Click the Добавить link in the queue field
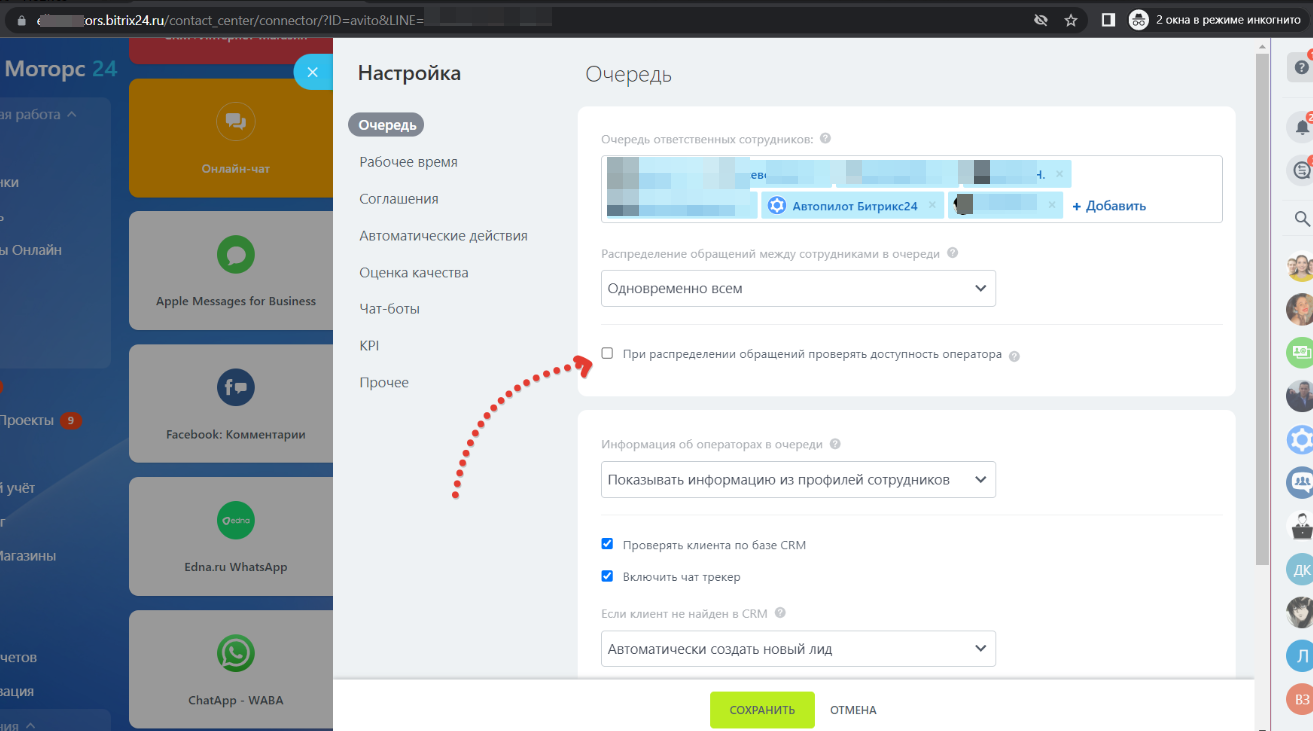The height and width of the screenshot is (731, 1313). click(1109, 206)
